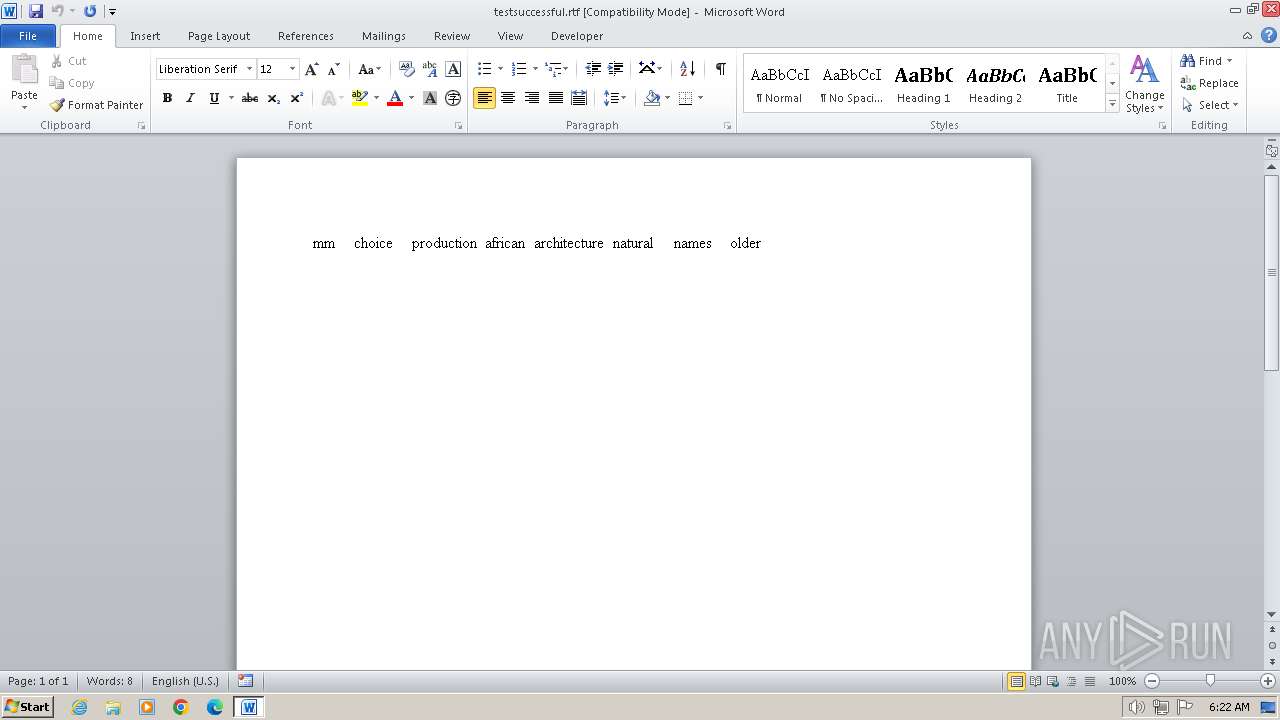Open Text Effects icon

328,98
